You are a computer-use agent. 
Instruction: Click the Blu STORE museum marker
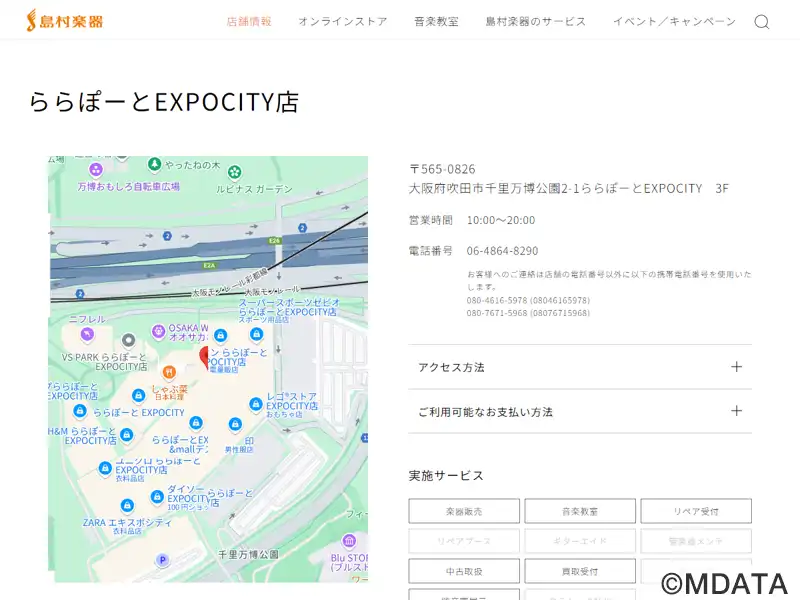click(x=349, y=541)
